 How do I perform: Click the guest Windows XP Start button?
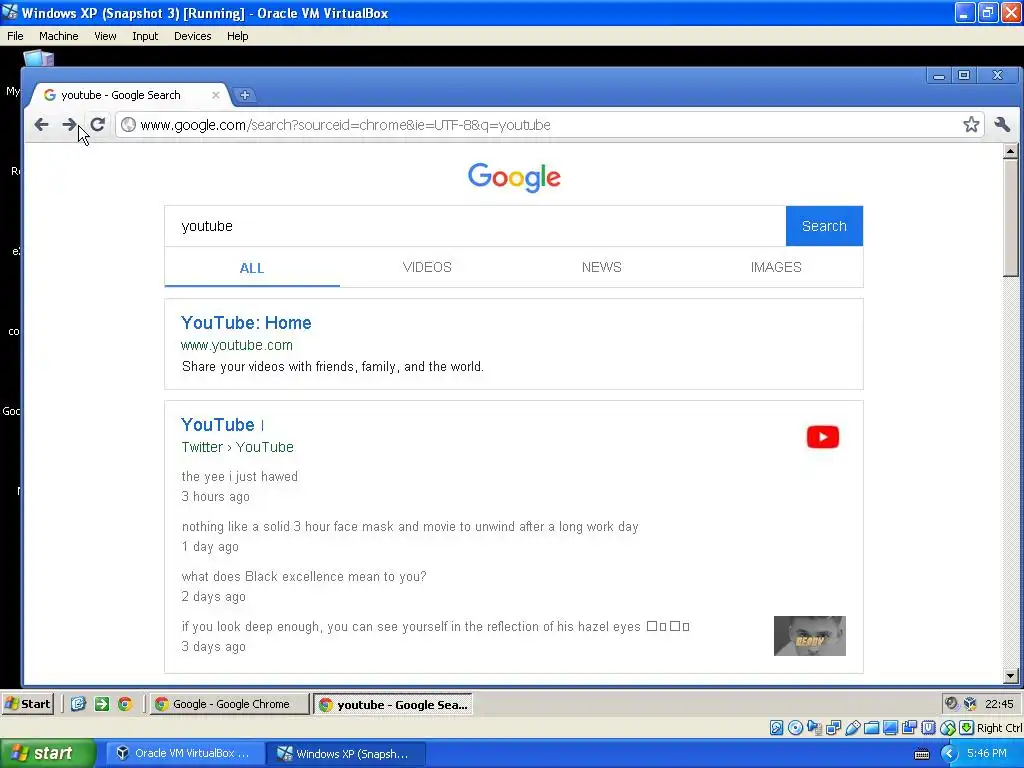point(27,703)
